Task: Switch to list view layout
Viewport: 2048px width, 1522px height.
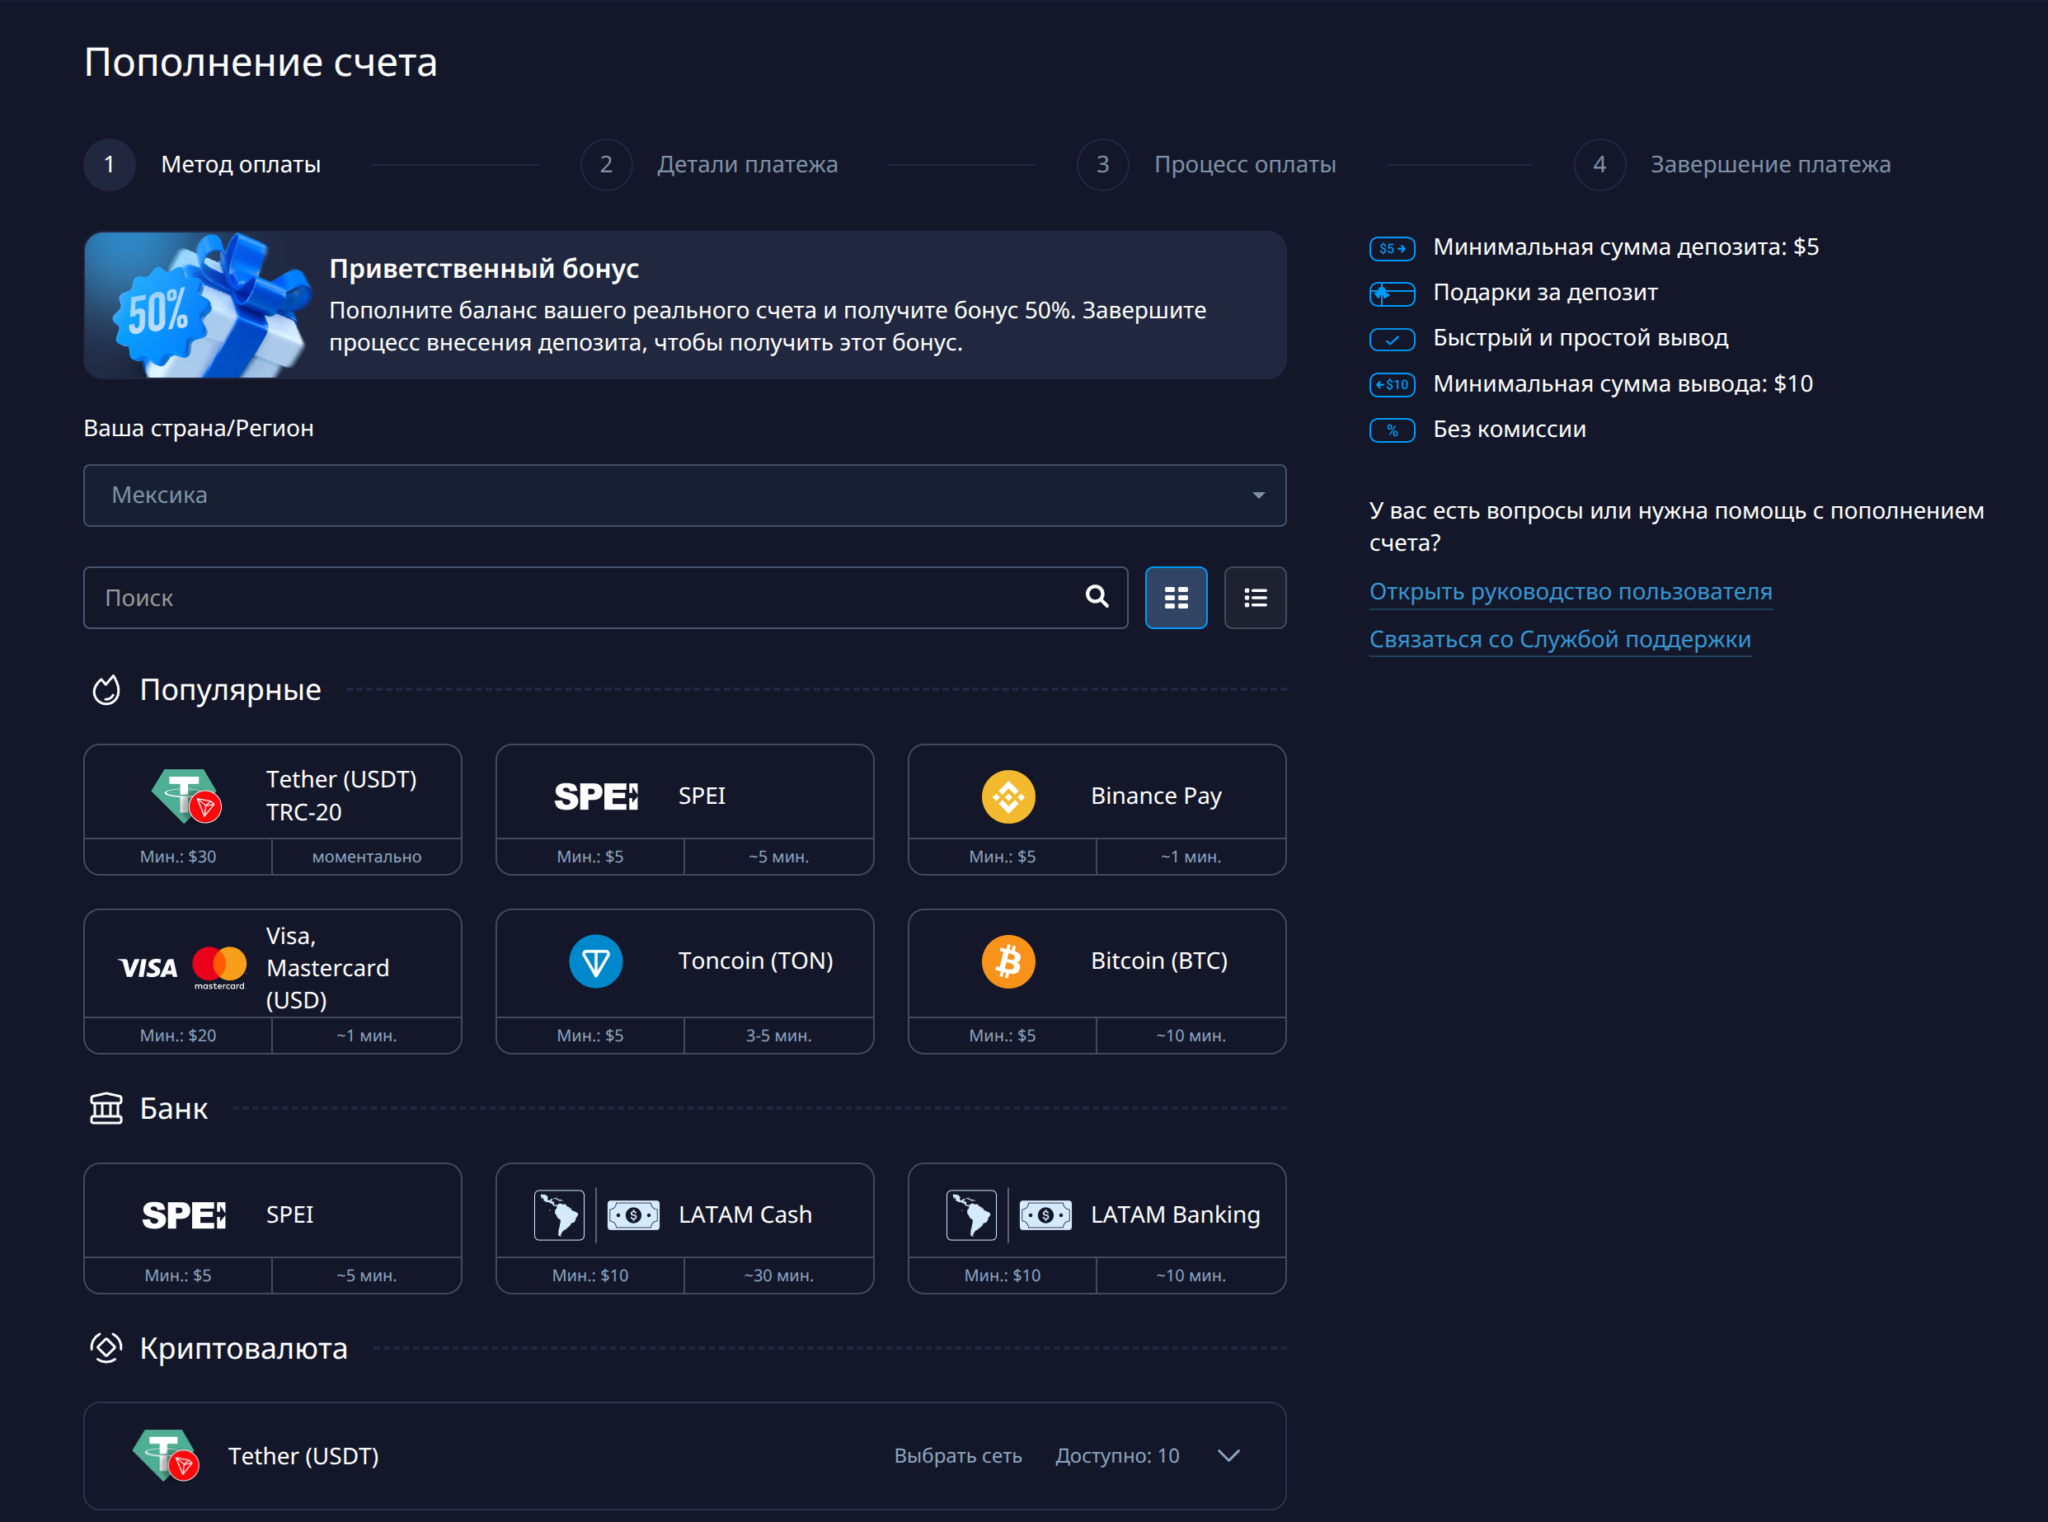Action: (x=1255, y=598)
